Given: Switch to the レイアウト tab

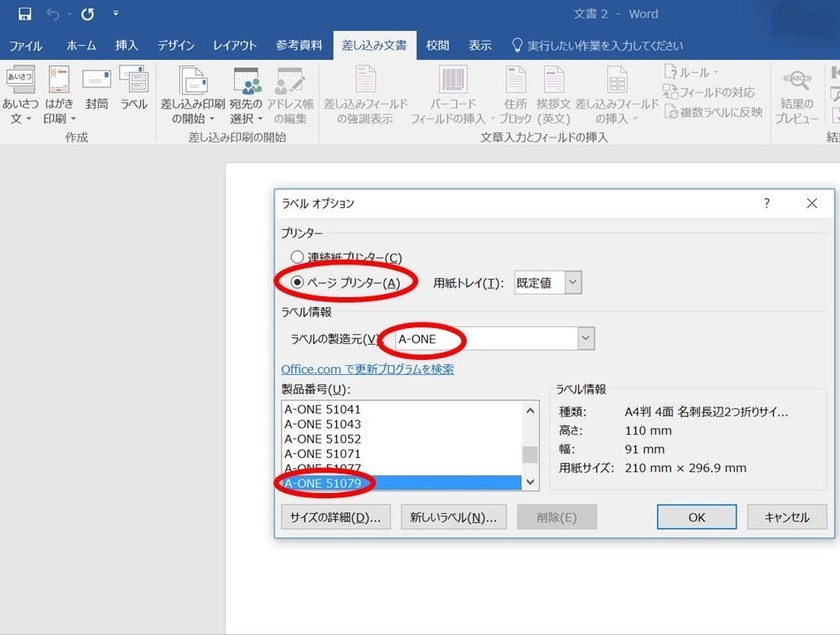Looking at the screenshot, I should point(235,46).
